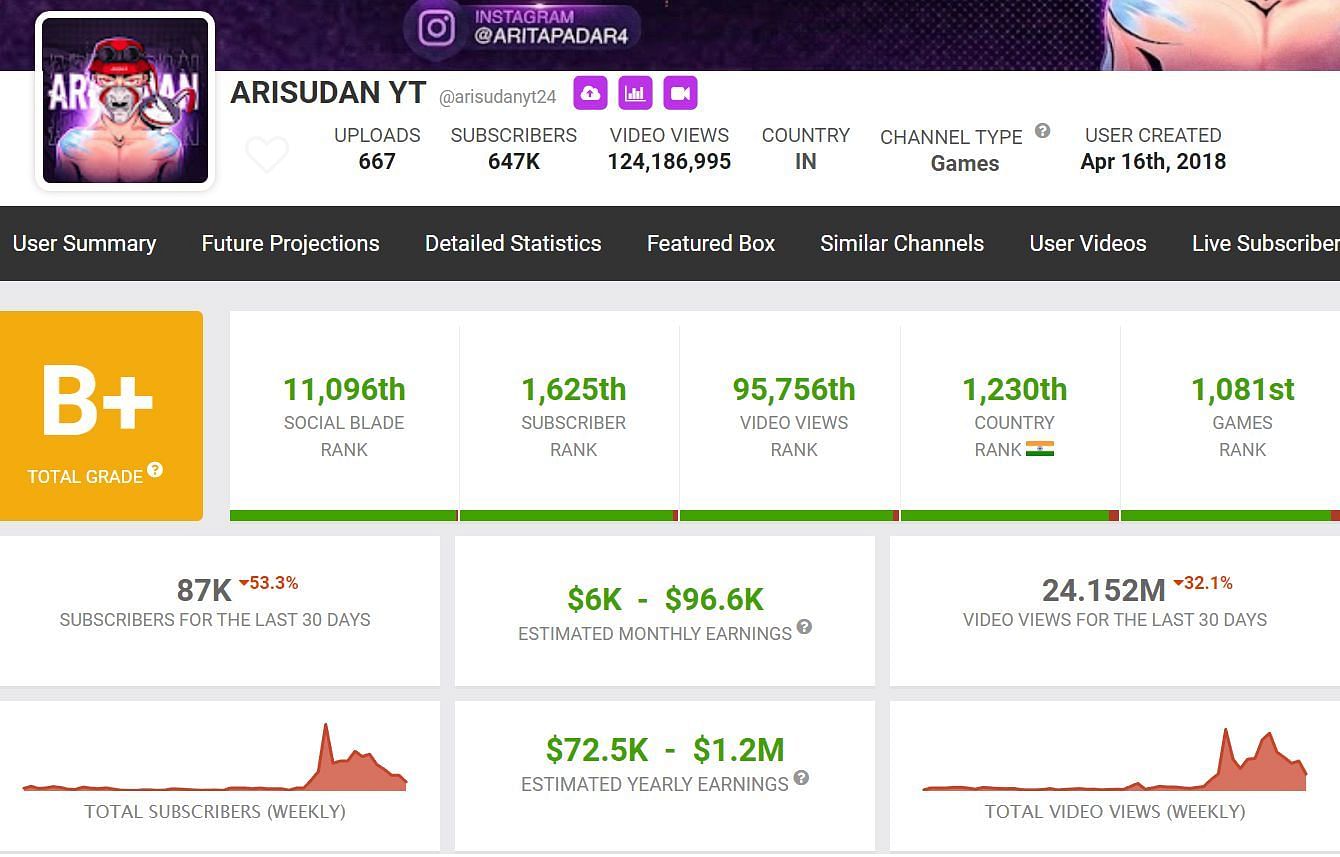
Task: Click the India flag under Country Rank
Action: (1040, 449)
